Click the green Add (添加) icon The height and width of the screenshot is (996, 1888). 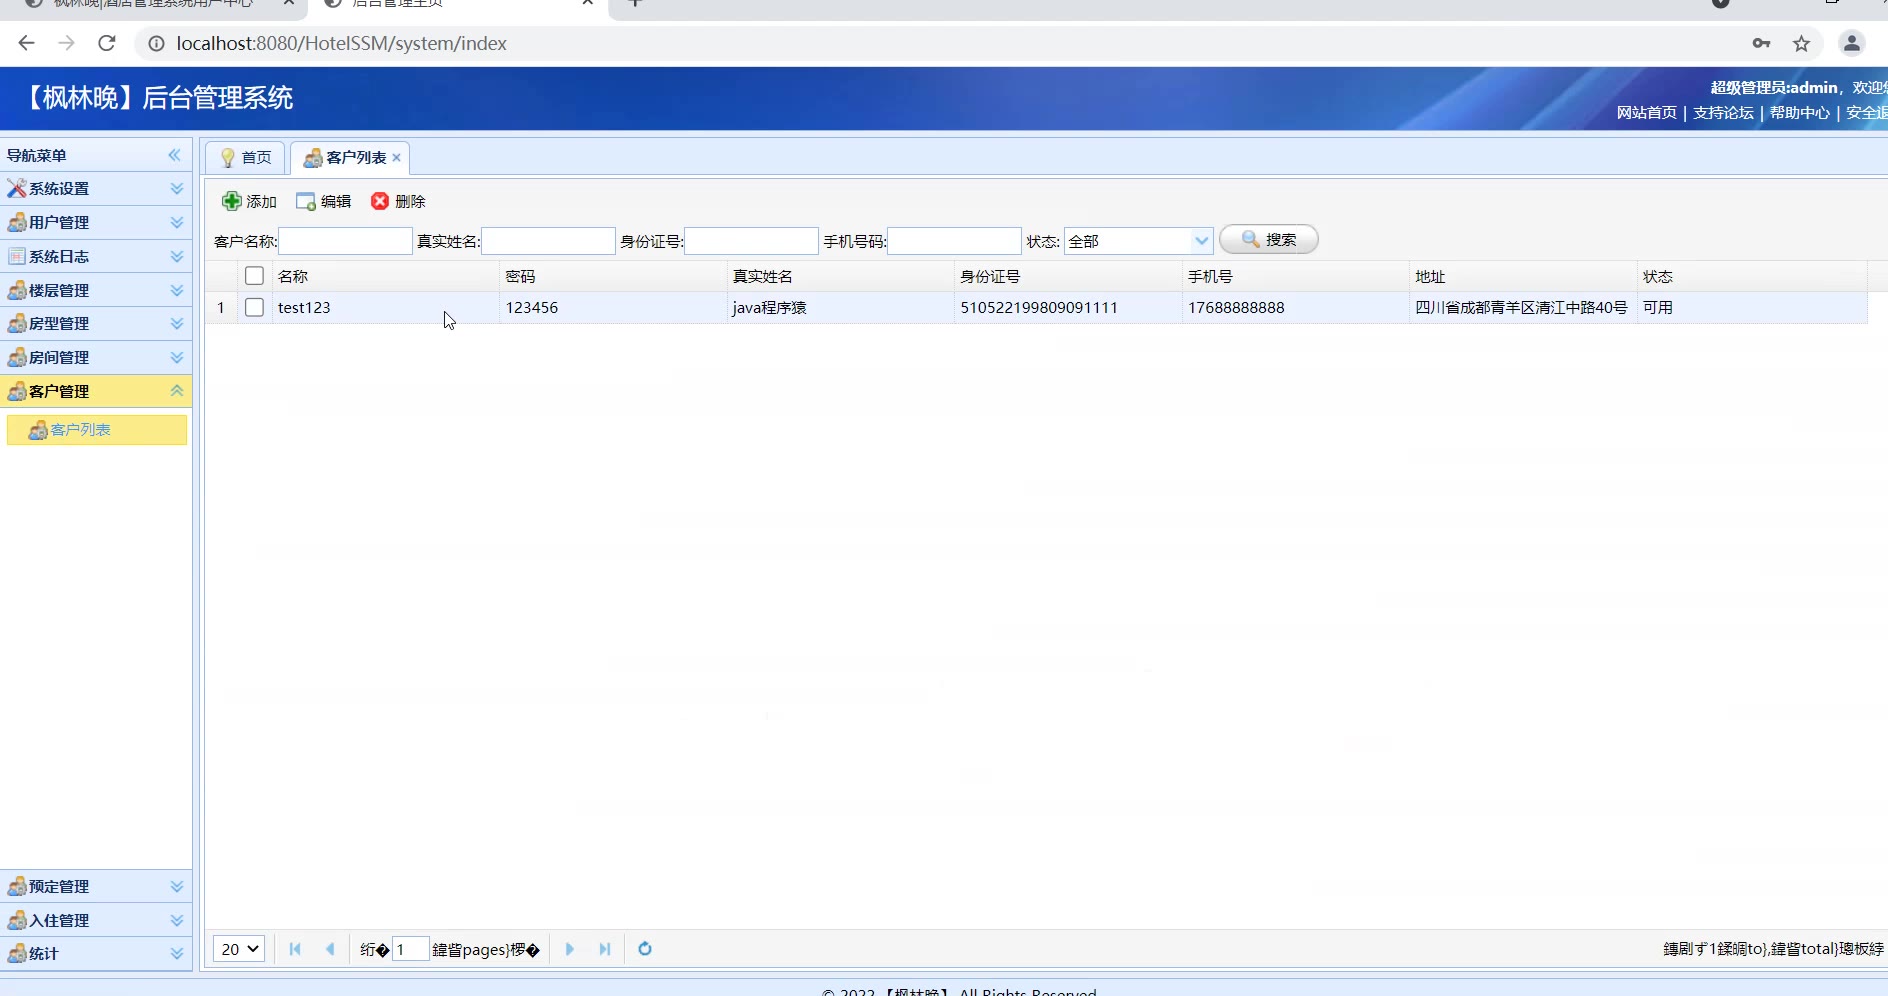(x=231, y=201)
